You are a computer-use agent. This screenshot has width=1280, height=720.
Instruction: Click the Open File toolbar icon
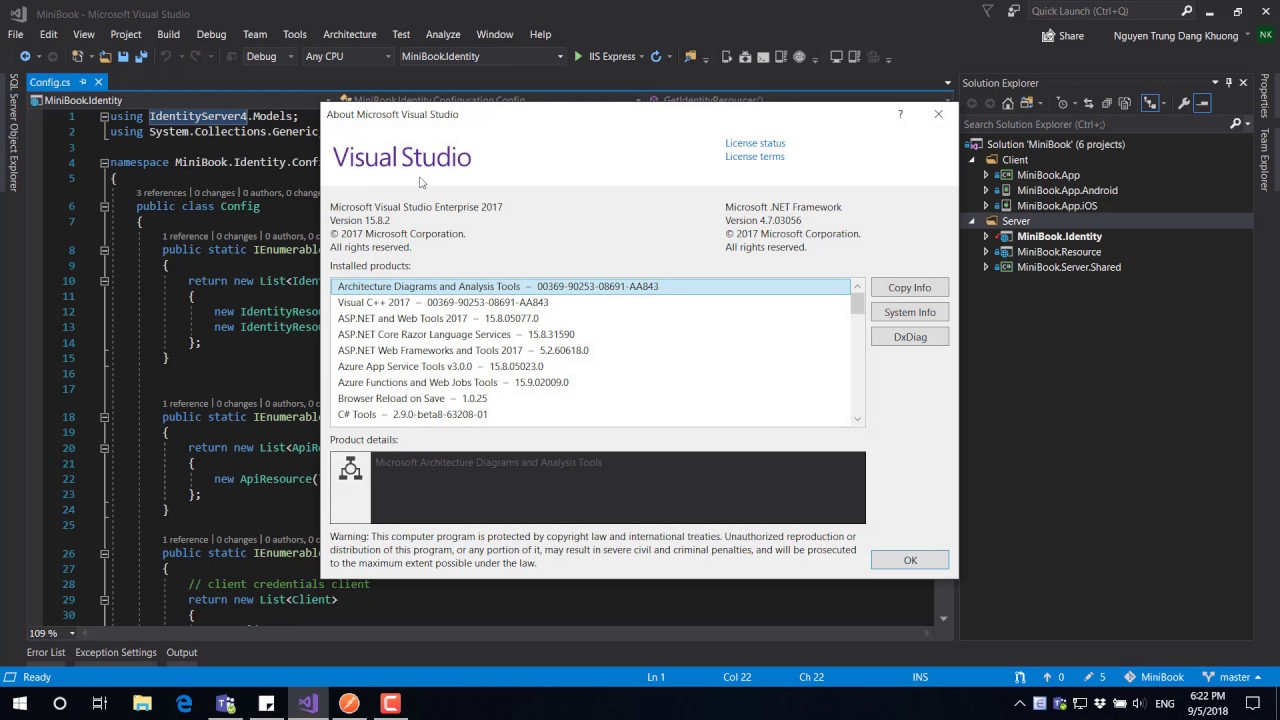coord(105,57)
